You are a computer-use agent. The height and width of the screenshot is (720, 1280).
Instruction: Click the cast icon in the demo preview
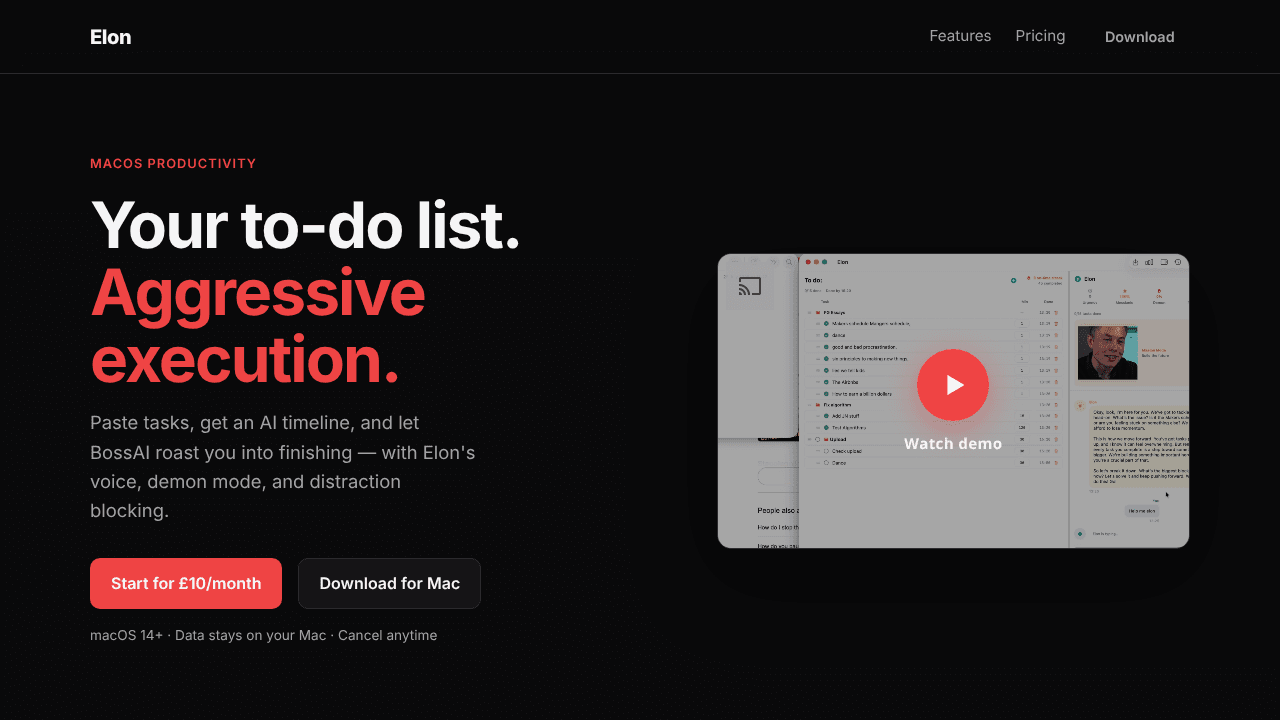coord(750,287)
